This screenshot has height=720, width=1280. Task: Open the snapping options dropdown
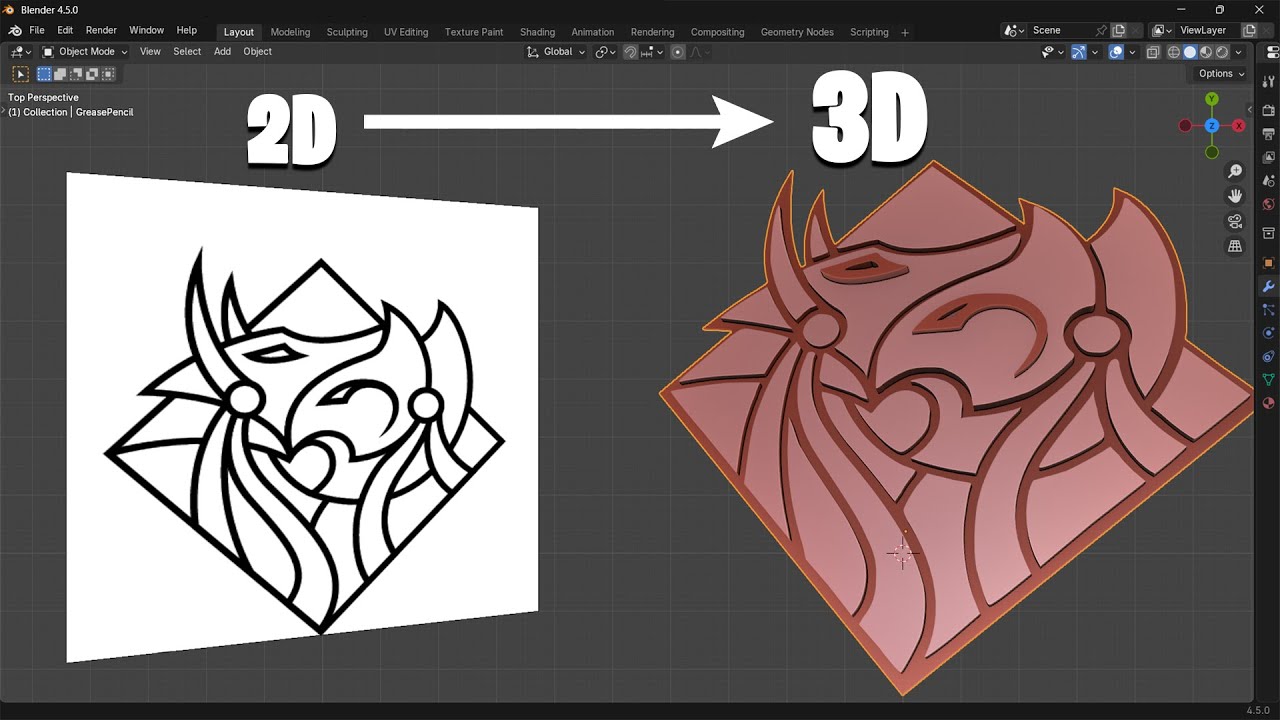tap(654, 52)
